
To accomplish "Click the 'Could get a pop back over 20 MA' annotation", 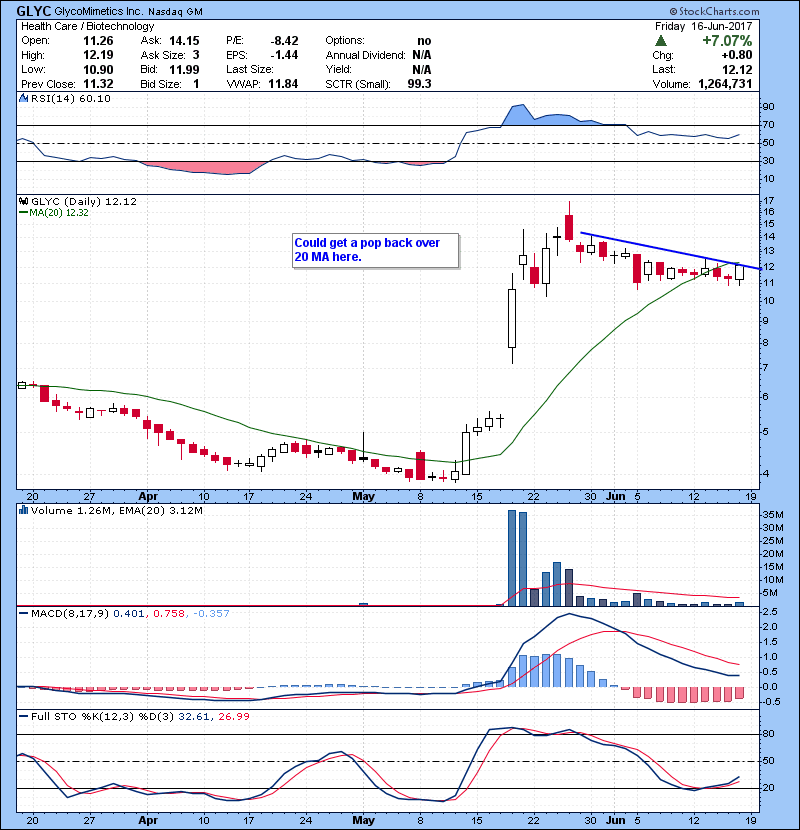I will coord(375,250).
